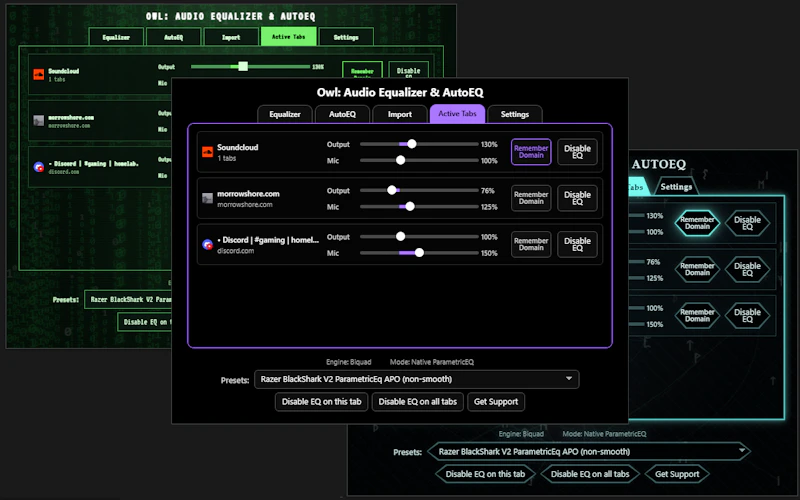The height and width of the screenshot is (500, 800).
Task: Toggle Remember Domain for Soundcloud in the green window
Action: 362,70
